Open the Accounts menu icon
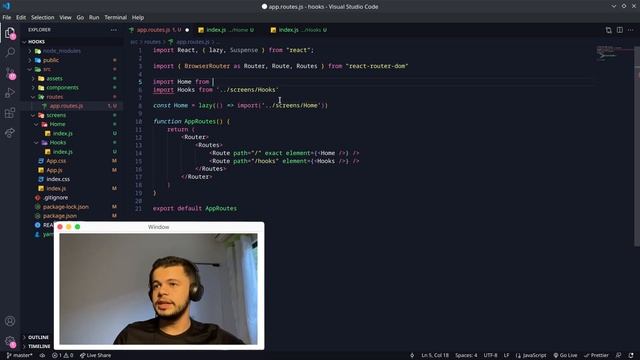The width and height of the screenshot is (640, 360). pos(10,321)
